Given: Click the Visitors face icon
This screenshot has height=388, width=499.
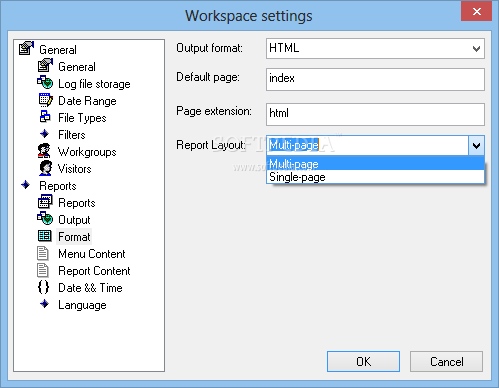Looking at the screenshot, I should pos(45,168).
